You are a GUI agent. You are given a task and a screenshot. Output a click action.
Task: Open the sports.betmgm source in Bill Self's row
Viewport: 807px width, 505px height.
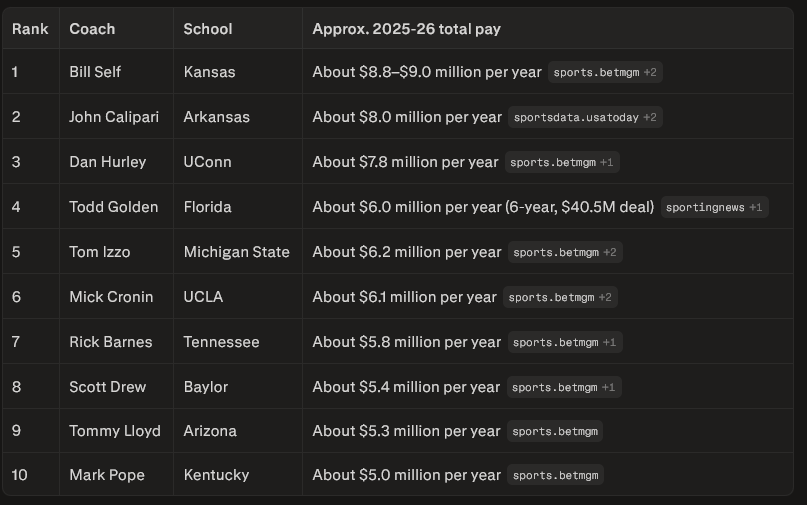coord(604,72)
